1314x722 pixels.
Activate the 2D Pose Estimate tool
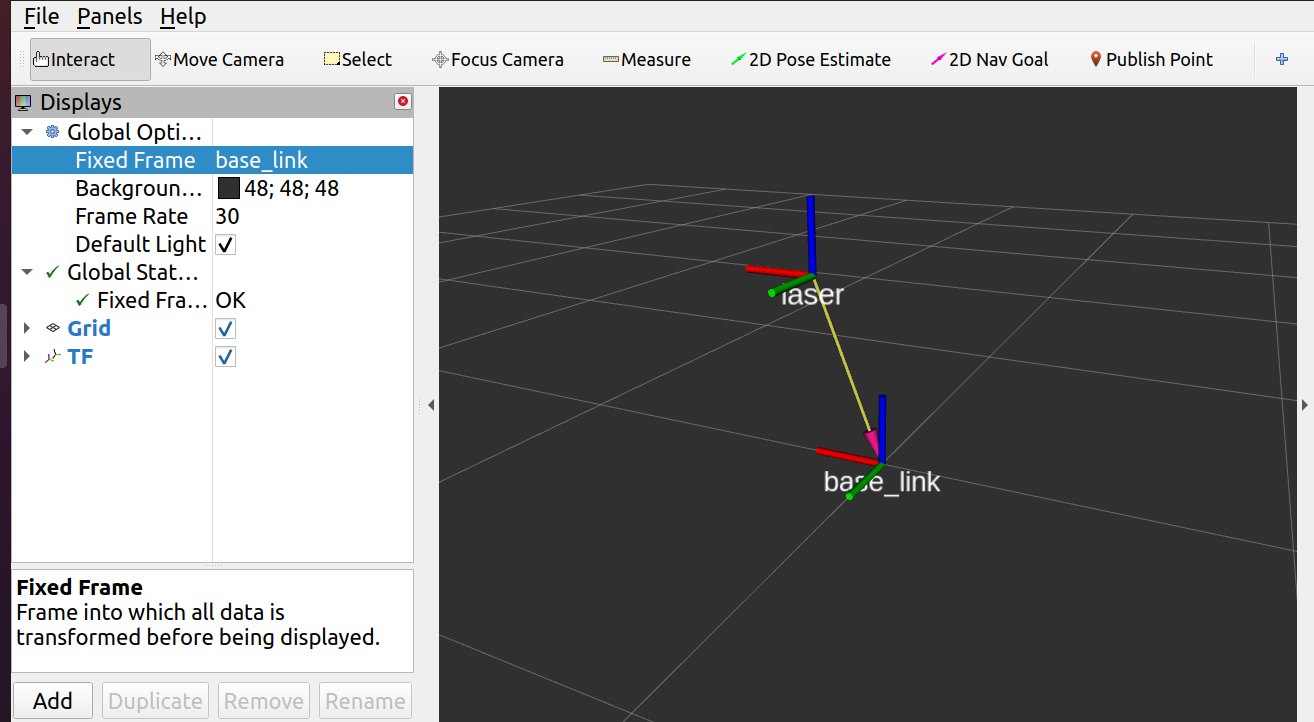click(x=810, y=60)
